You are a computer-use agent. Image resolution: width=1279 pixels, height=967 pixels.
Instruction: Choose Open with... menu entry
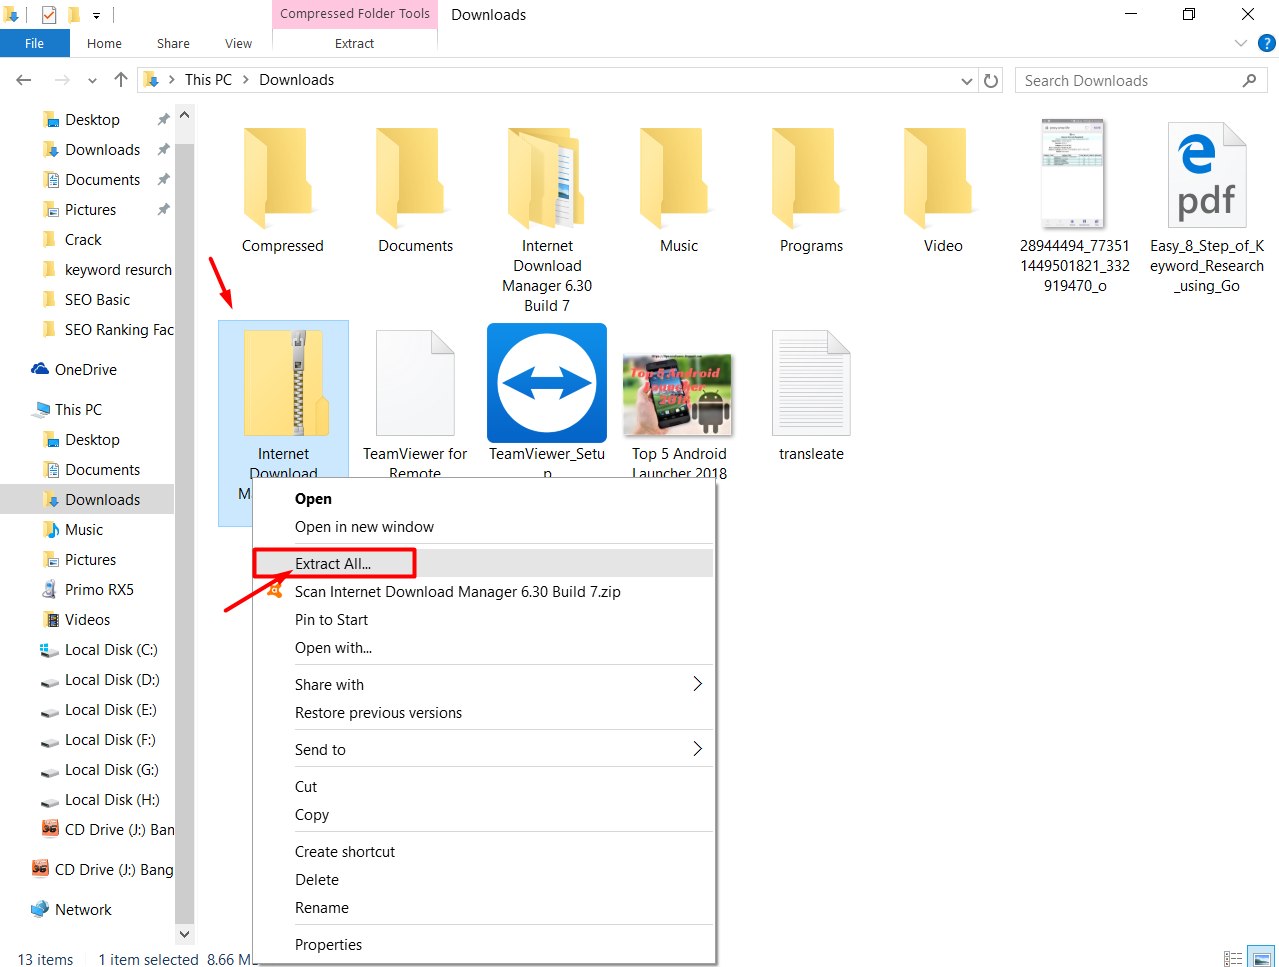point(484,648)
